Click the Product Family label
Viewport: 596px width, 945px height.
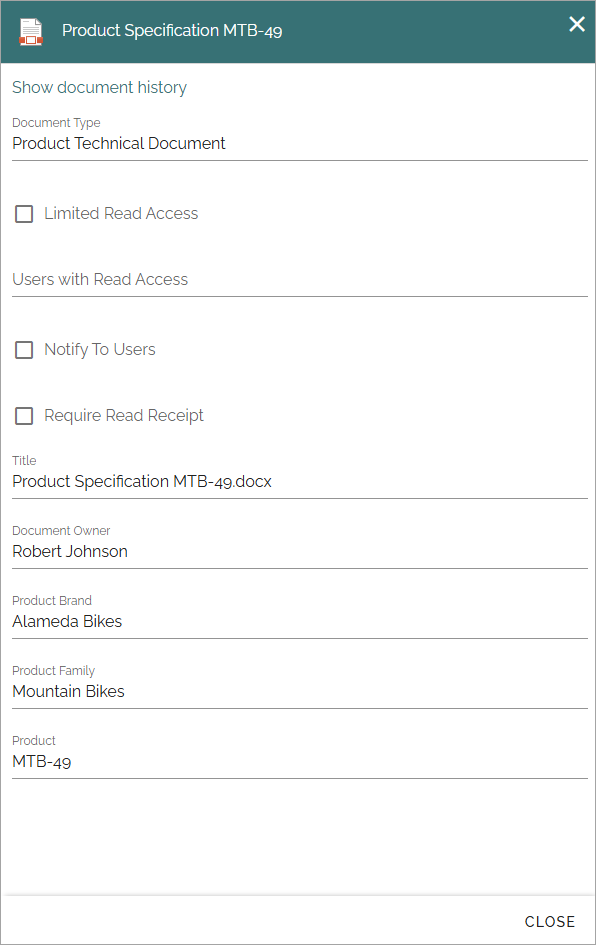coord(54,671)
